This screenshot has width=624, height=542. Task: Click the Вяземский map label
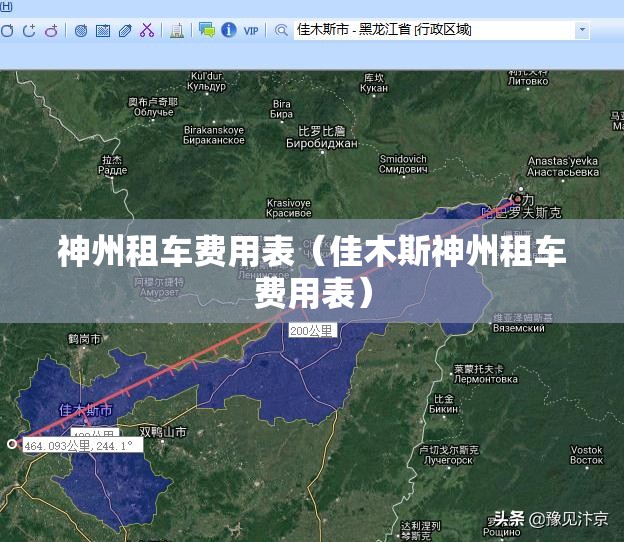click(x=519, y=328)
